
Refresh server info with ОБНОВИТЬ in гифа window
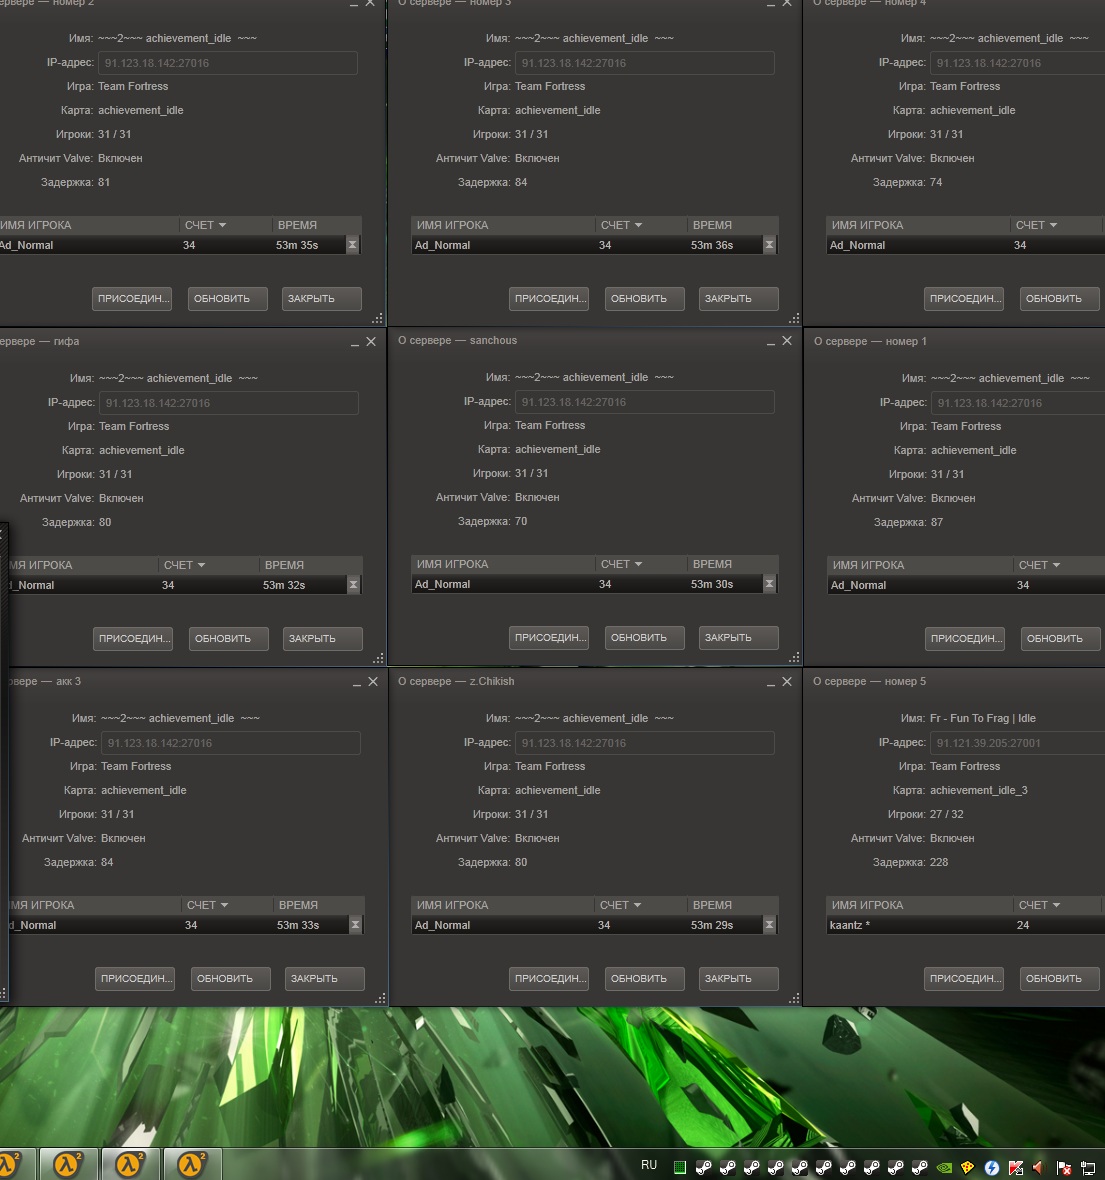coord(229,639)
